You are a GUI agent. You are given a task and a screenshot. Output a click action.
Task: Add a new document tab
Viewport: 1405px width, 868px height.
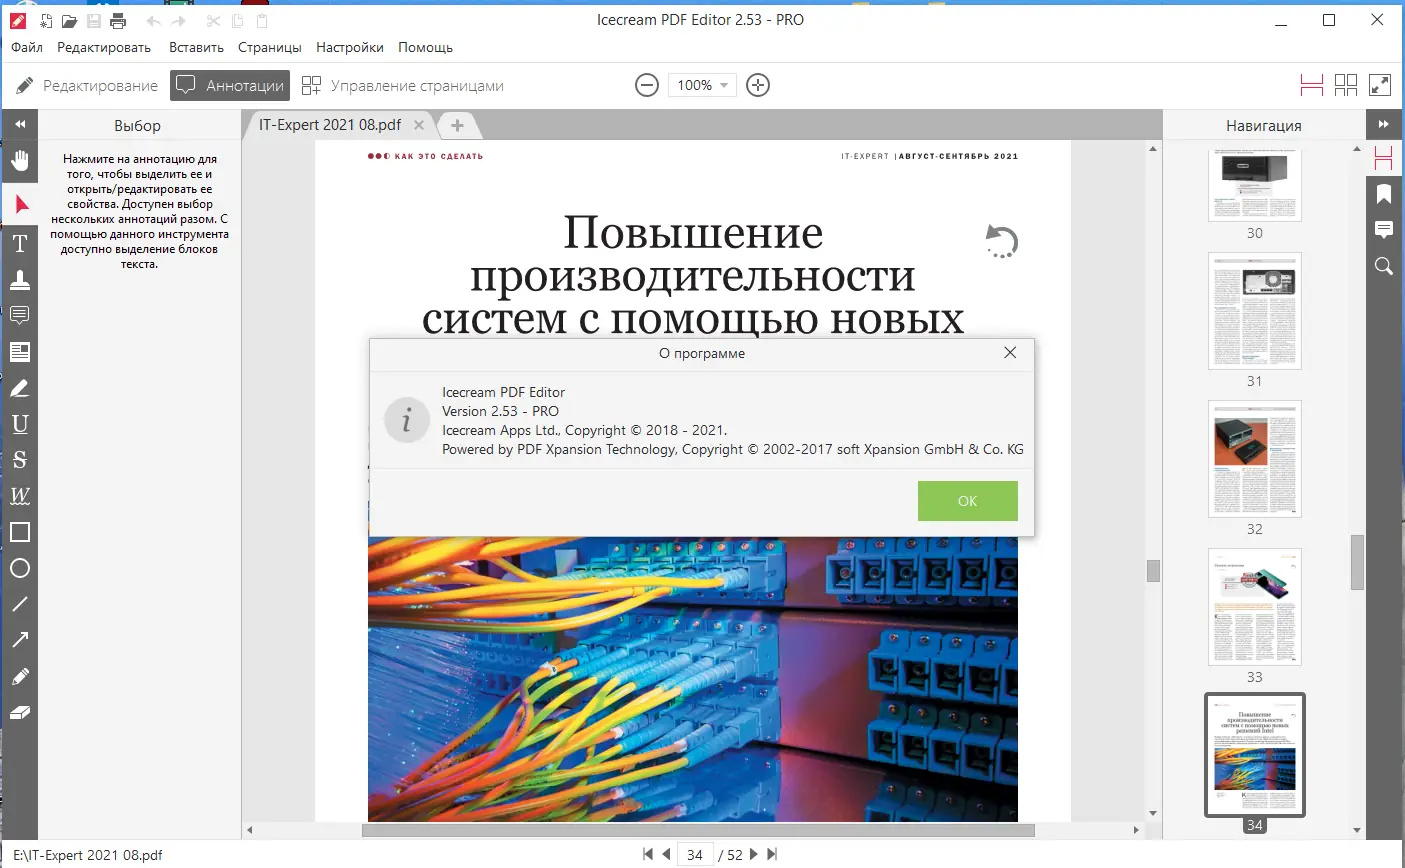pos(457,125)
